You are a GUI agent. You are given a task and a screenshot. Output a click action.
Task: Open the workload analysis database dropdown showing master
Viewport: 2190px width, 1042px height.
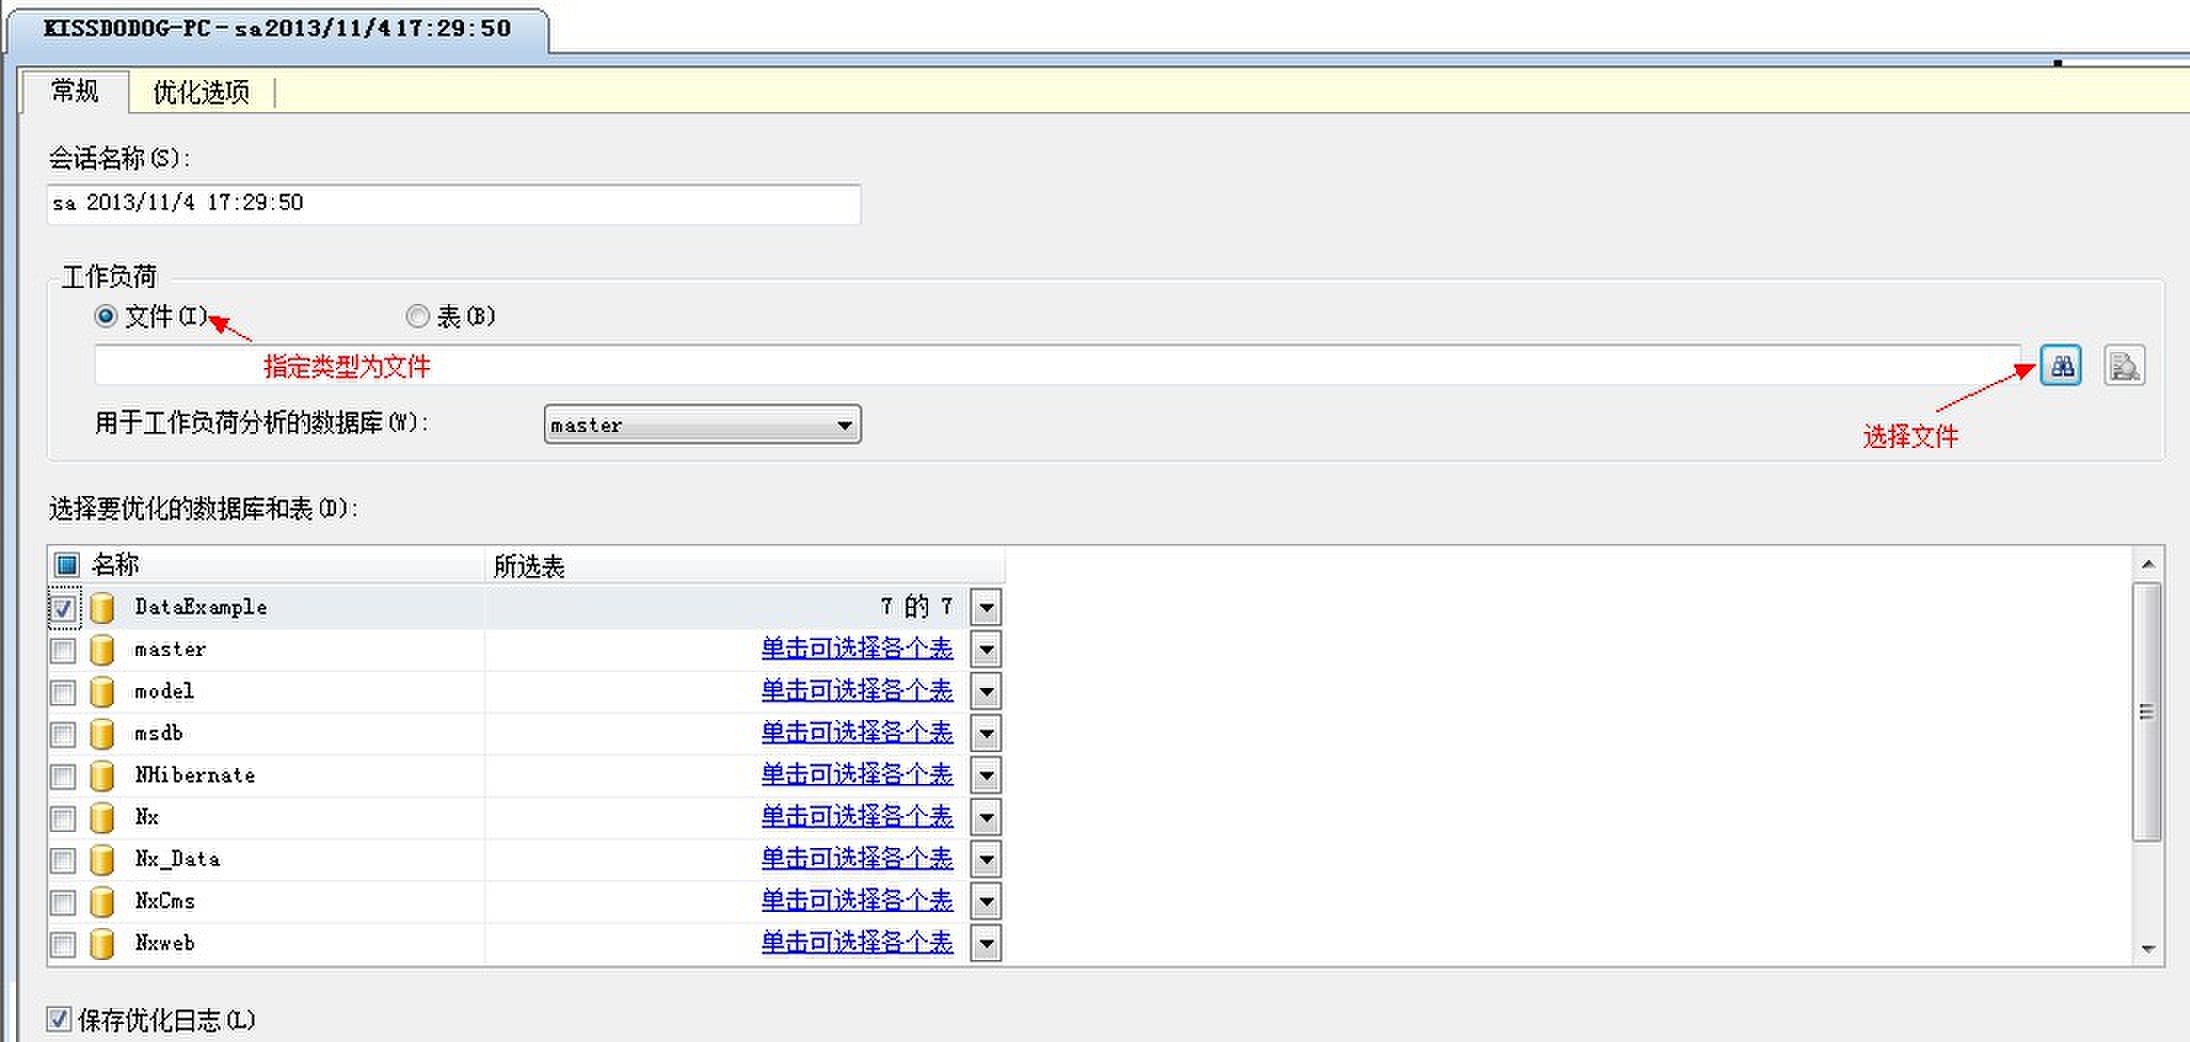[x=702, y=424]
